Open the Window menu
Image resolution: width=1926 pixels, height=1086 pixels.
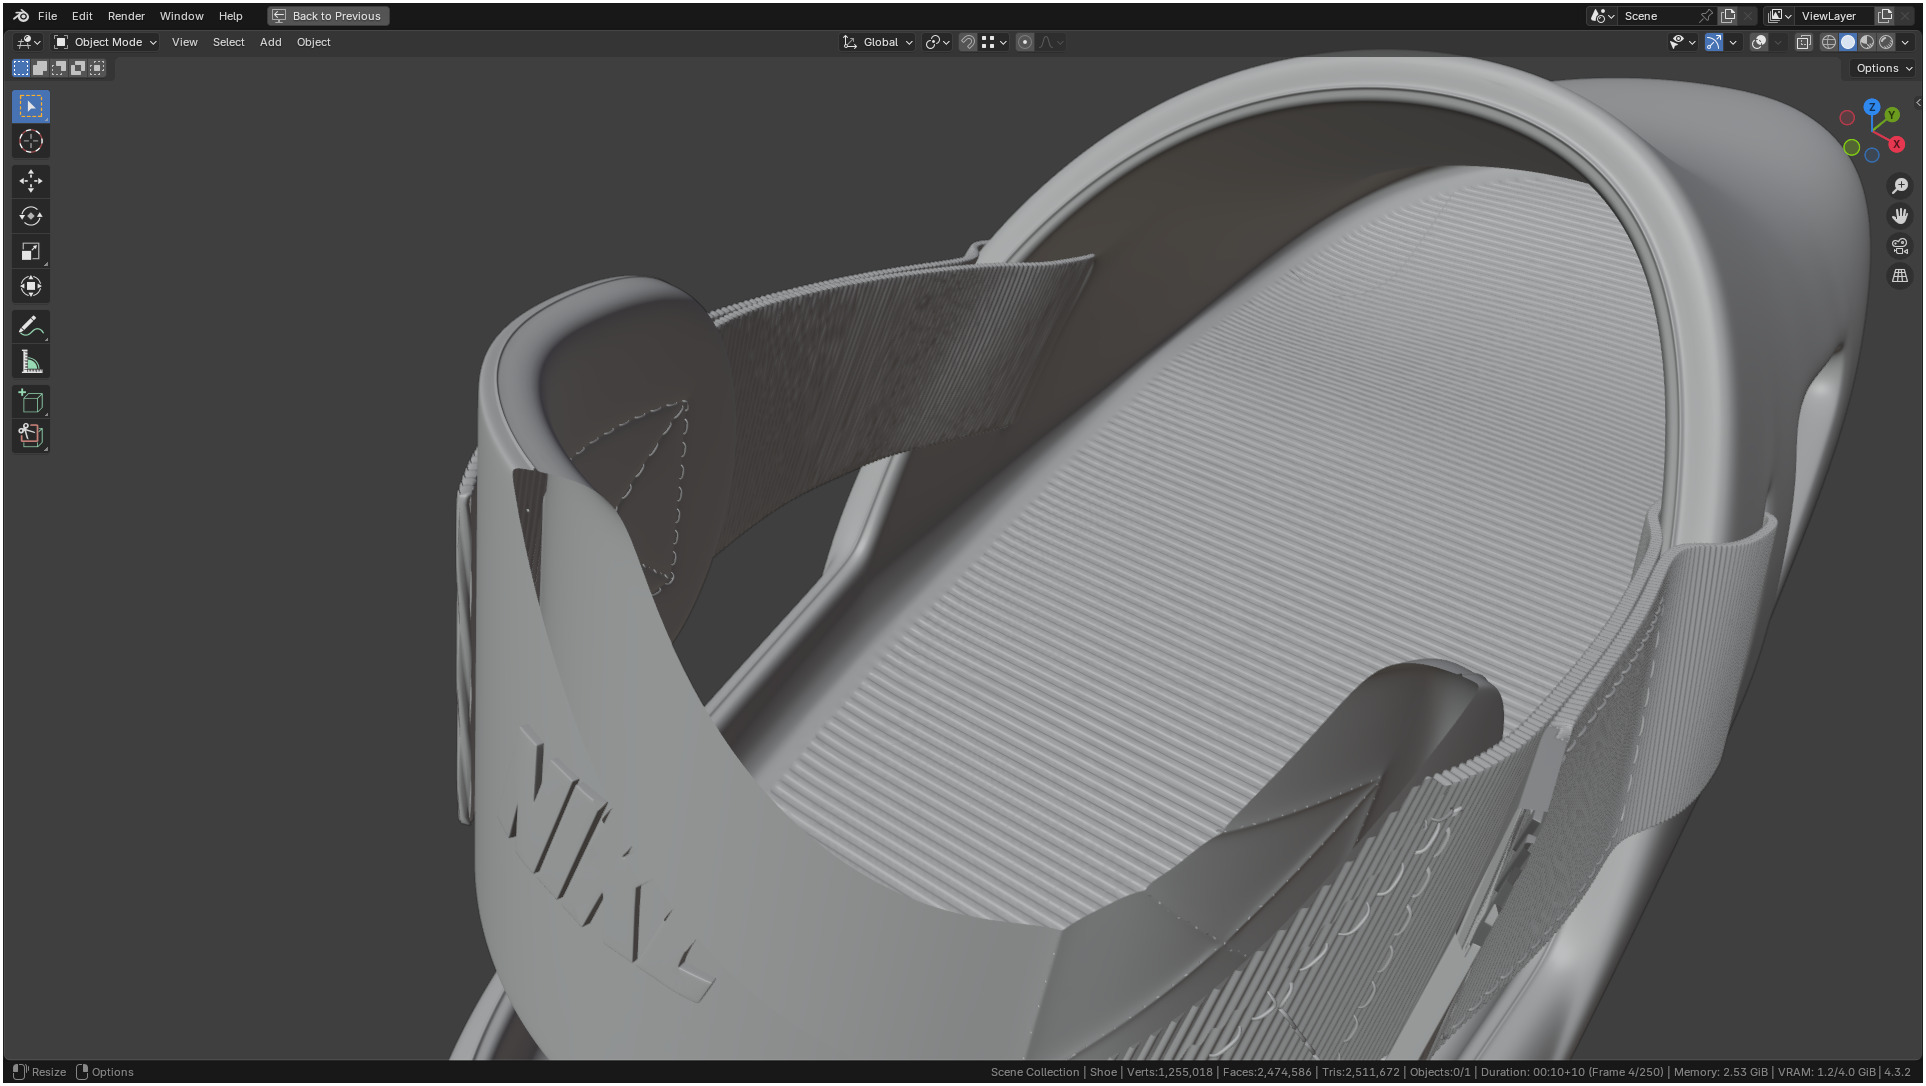(181, 16)
